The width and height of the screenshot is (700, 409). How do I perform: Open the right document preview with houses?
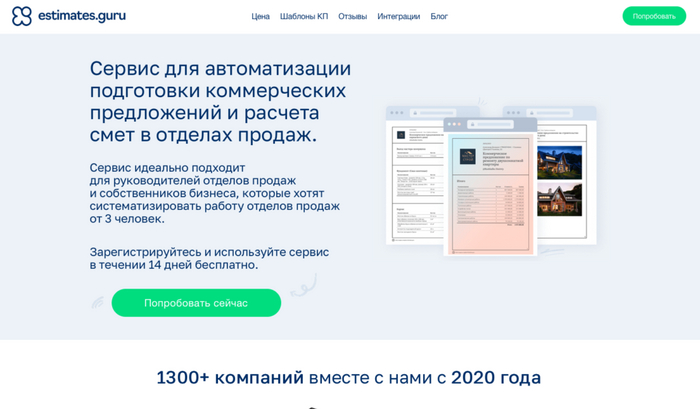566,175
